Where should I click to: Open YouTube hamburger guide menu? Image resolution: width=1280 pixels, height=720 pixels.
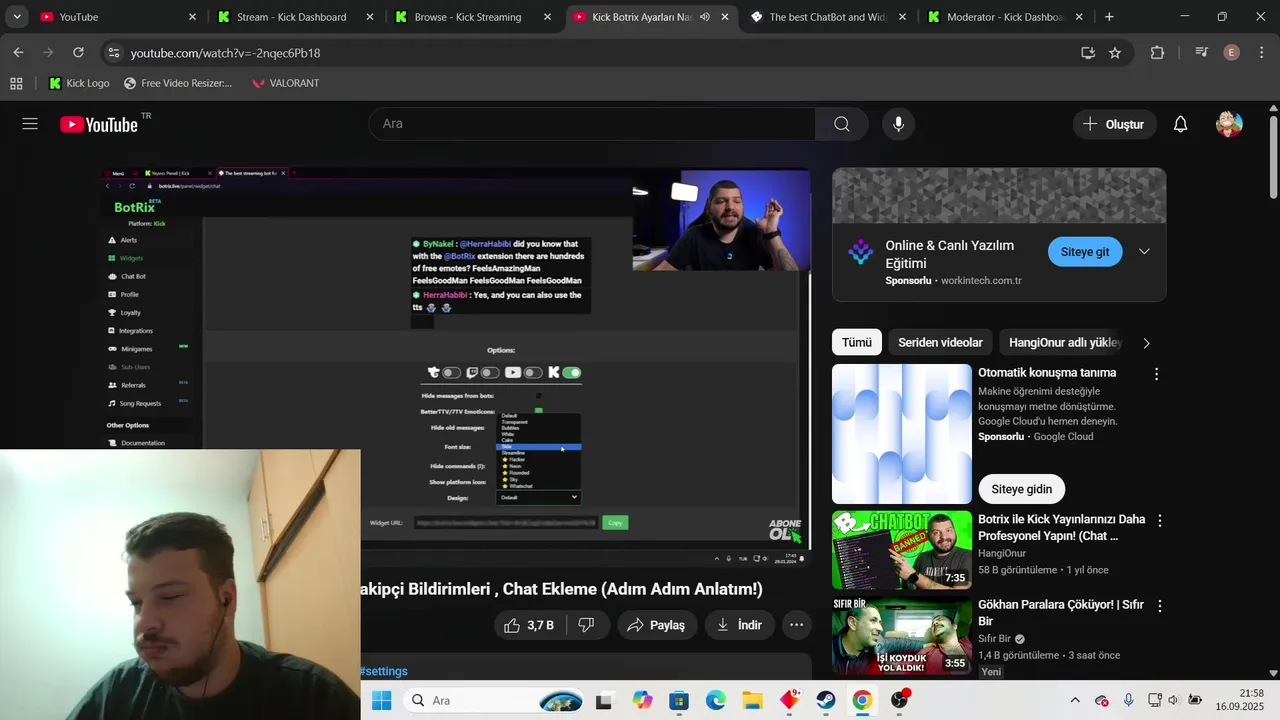pos(30,124)
